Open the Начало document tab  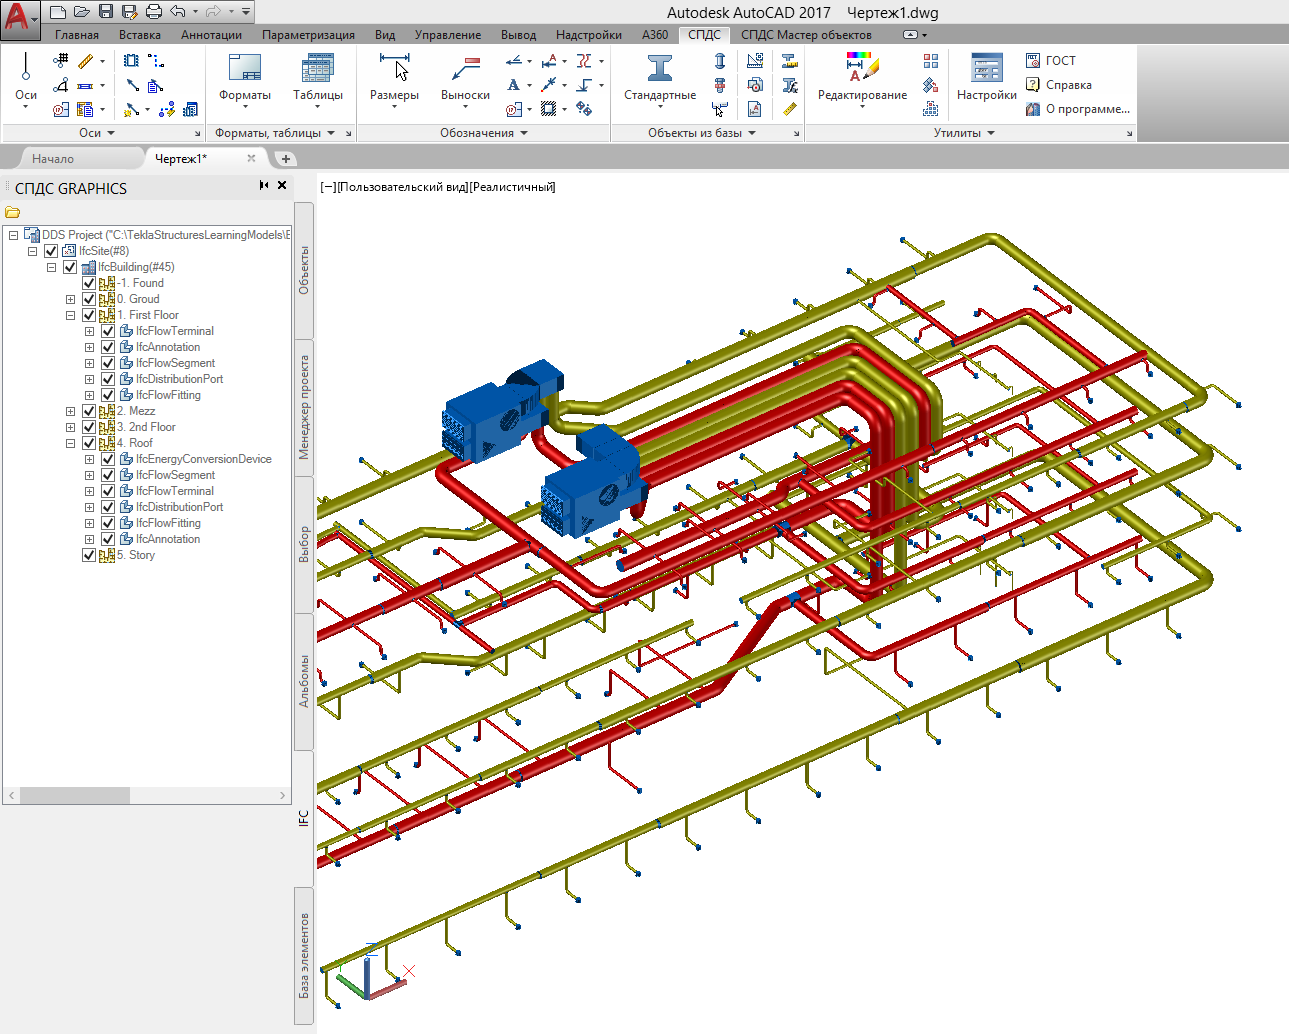53,159
